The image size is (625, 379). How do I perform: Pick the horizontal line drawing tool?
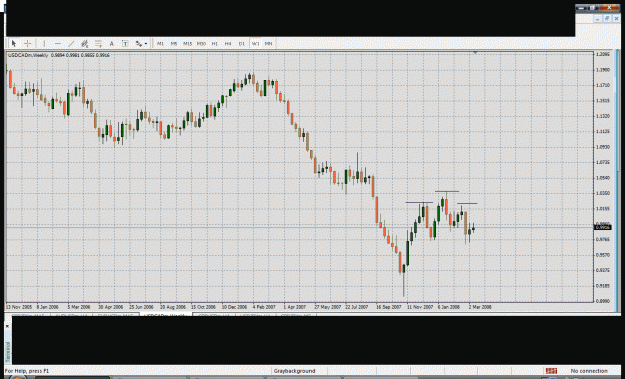pyautogui.click(x=58, y=43)
